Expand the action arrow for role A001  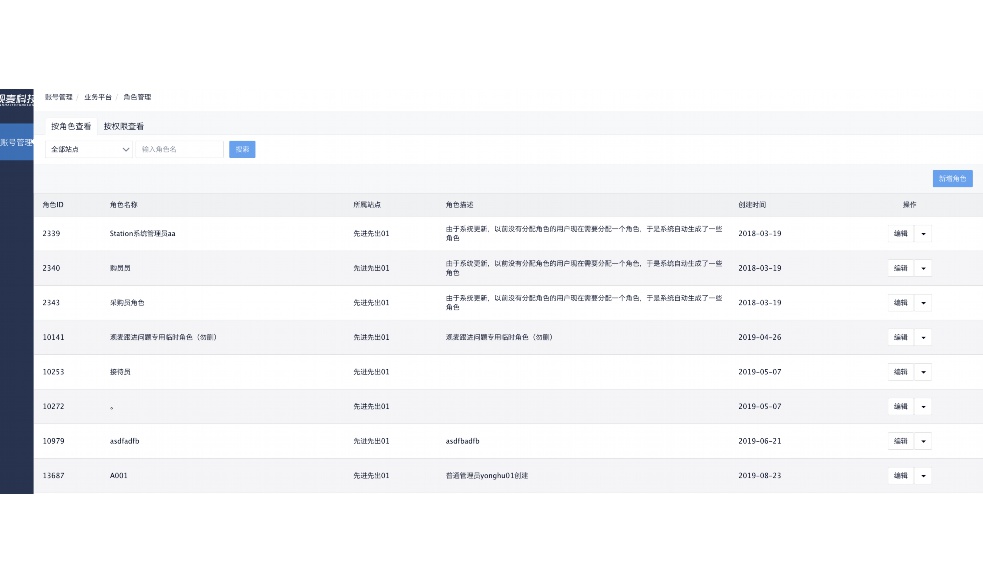[923, 476]
